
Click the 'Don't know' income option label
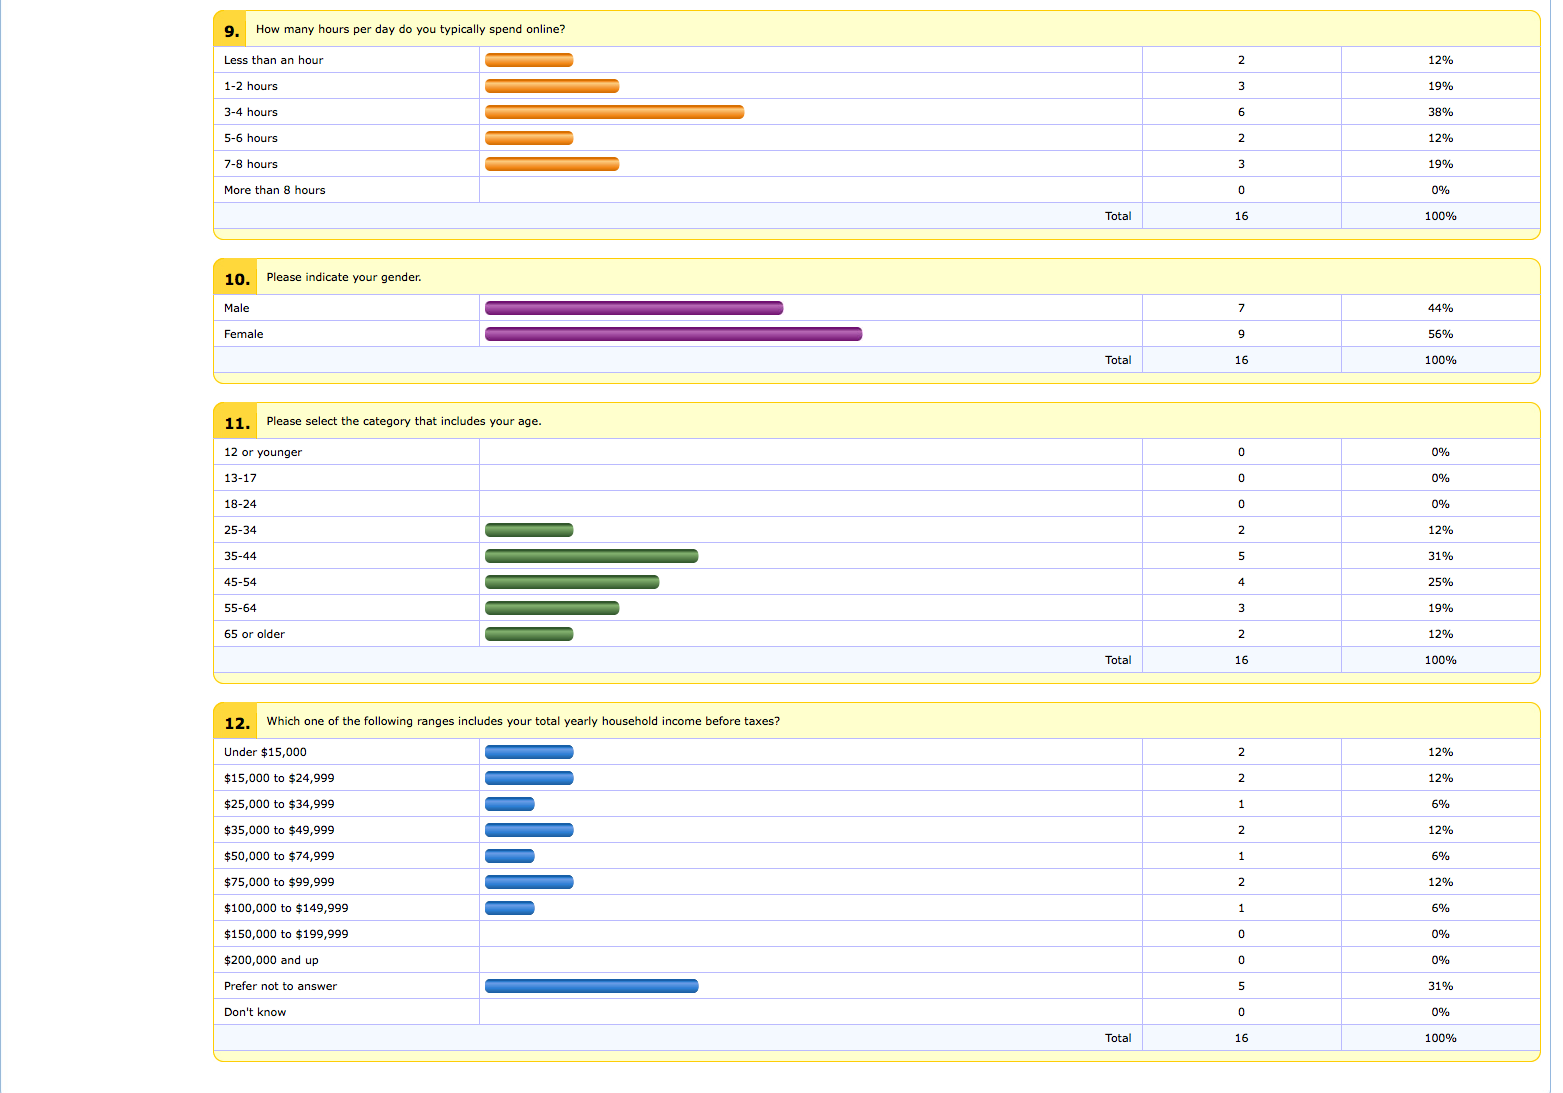pos(255,1012)
